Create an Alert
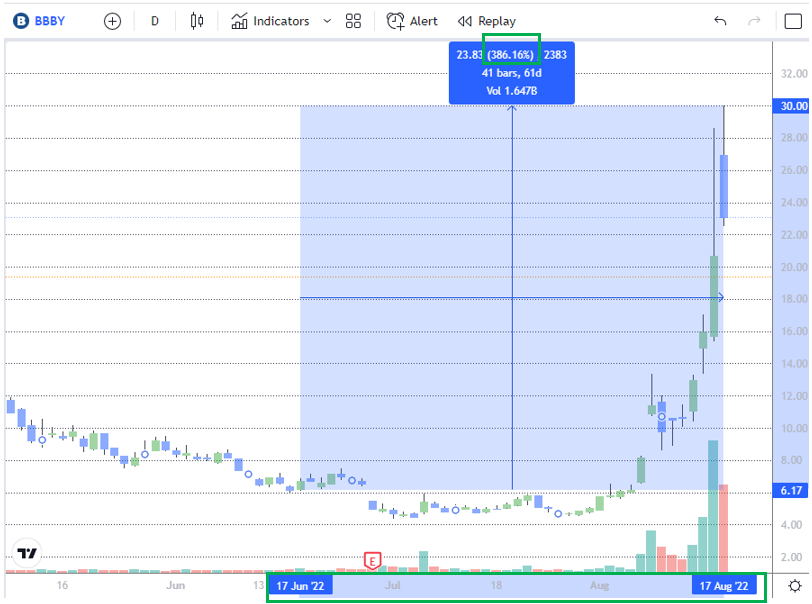Image resolution: width=812 pixels, height=604 pixels. pyautogui.click(x=412, y=21)
